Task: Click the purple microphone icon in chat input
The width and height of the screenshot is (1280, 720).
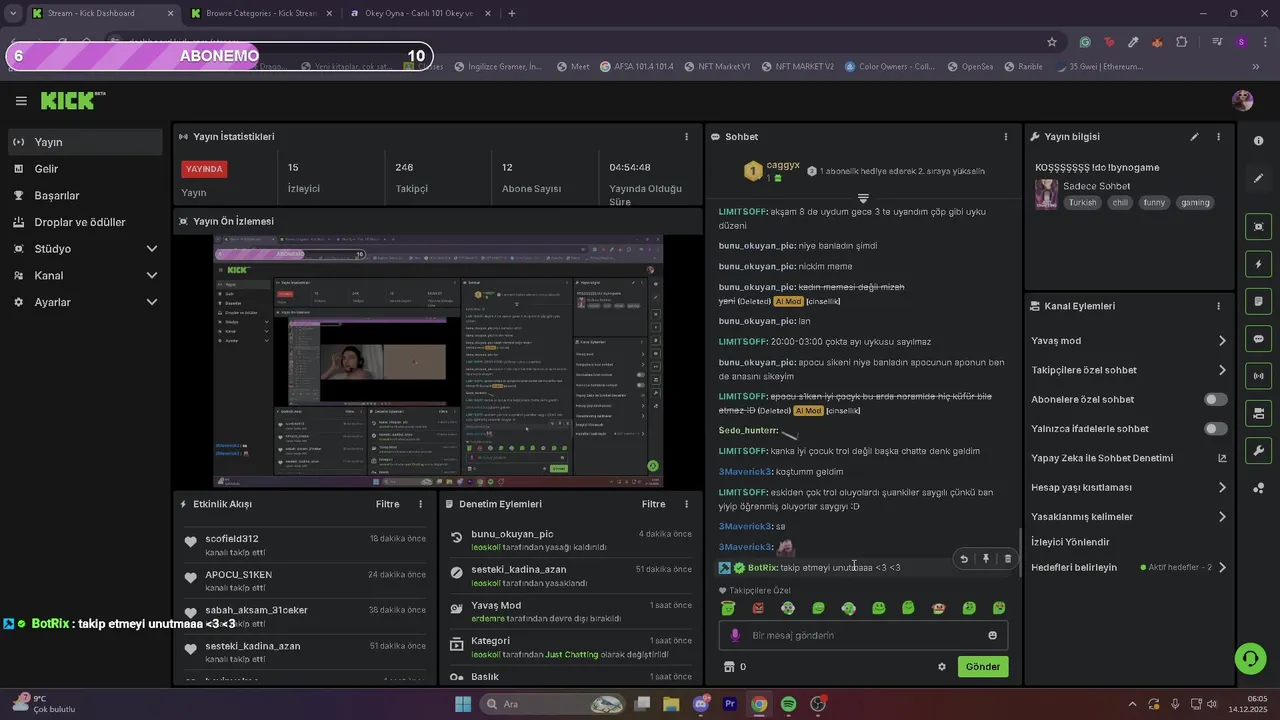Action: 735,635
